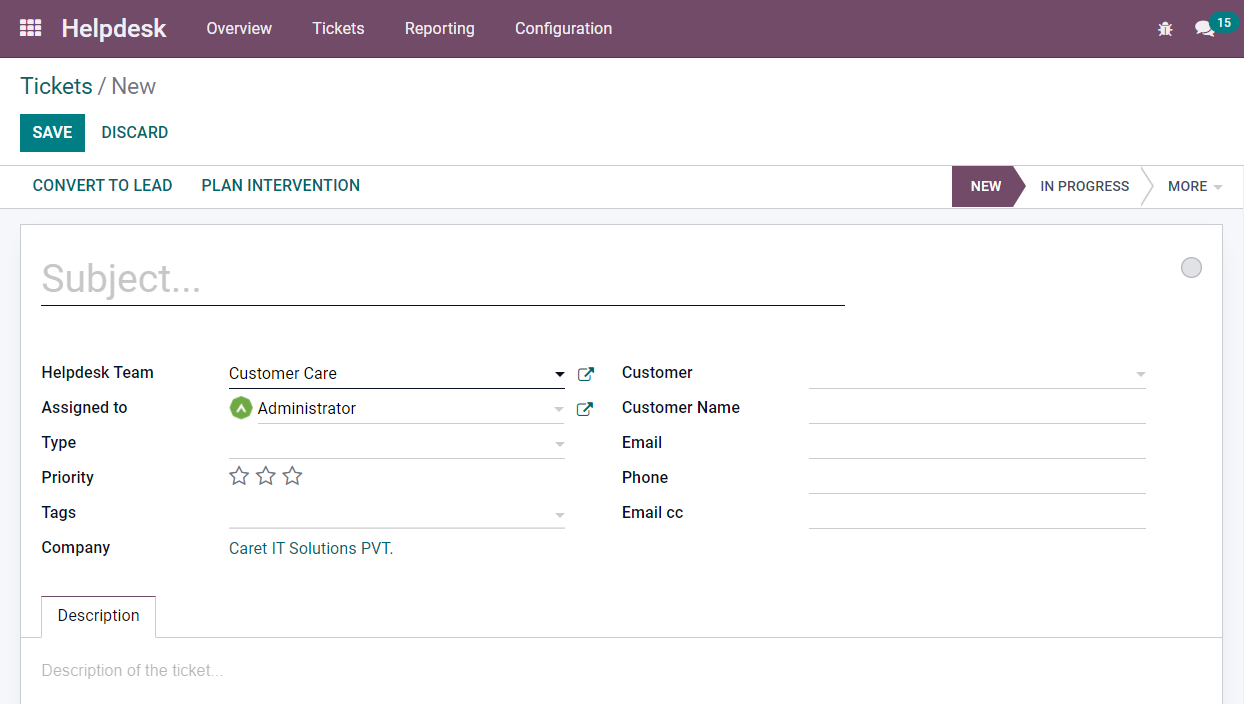Set the ticket priority to three stars
Screen dimensions: 1244x704
[292, 475]
